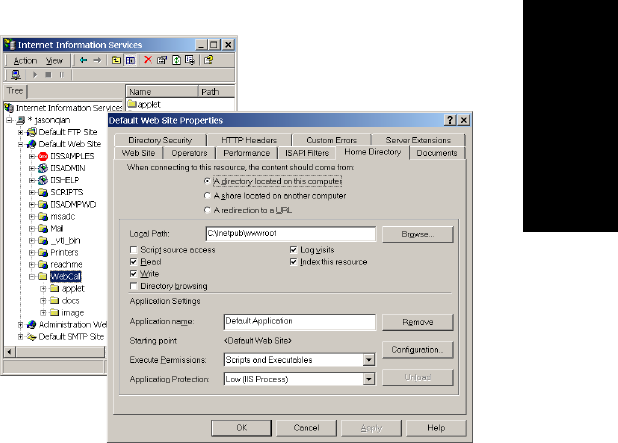The height and width of the screenshot is (443, 618).
Task: Click the Pause item icon
Action: pyautogui.click(x=61, y=74)
